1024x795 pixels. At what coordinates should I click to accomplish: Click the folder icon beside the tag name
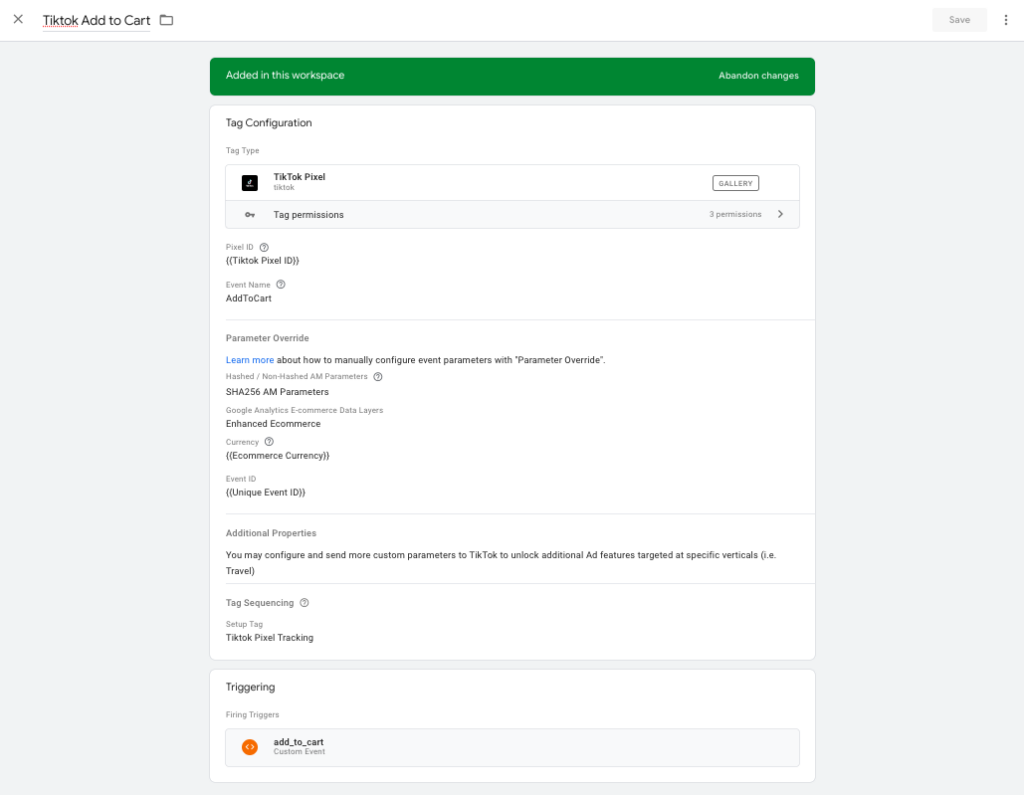click(x=166, y=20)
